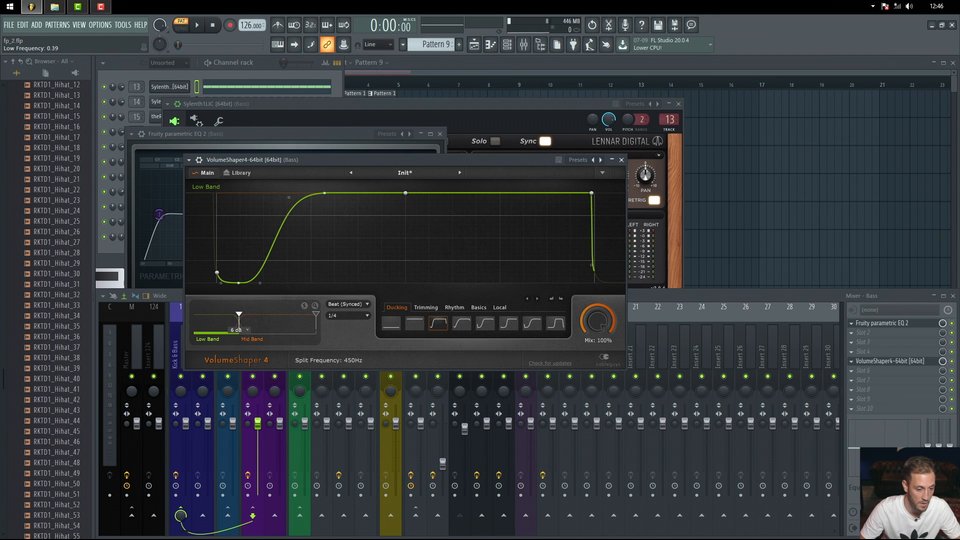This screenshot has height=540, width=960.
Task: Select the Basics preset category
Action: [479, 307]
